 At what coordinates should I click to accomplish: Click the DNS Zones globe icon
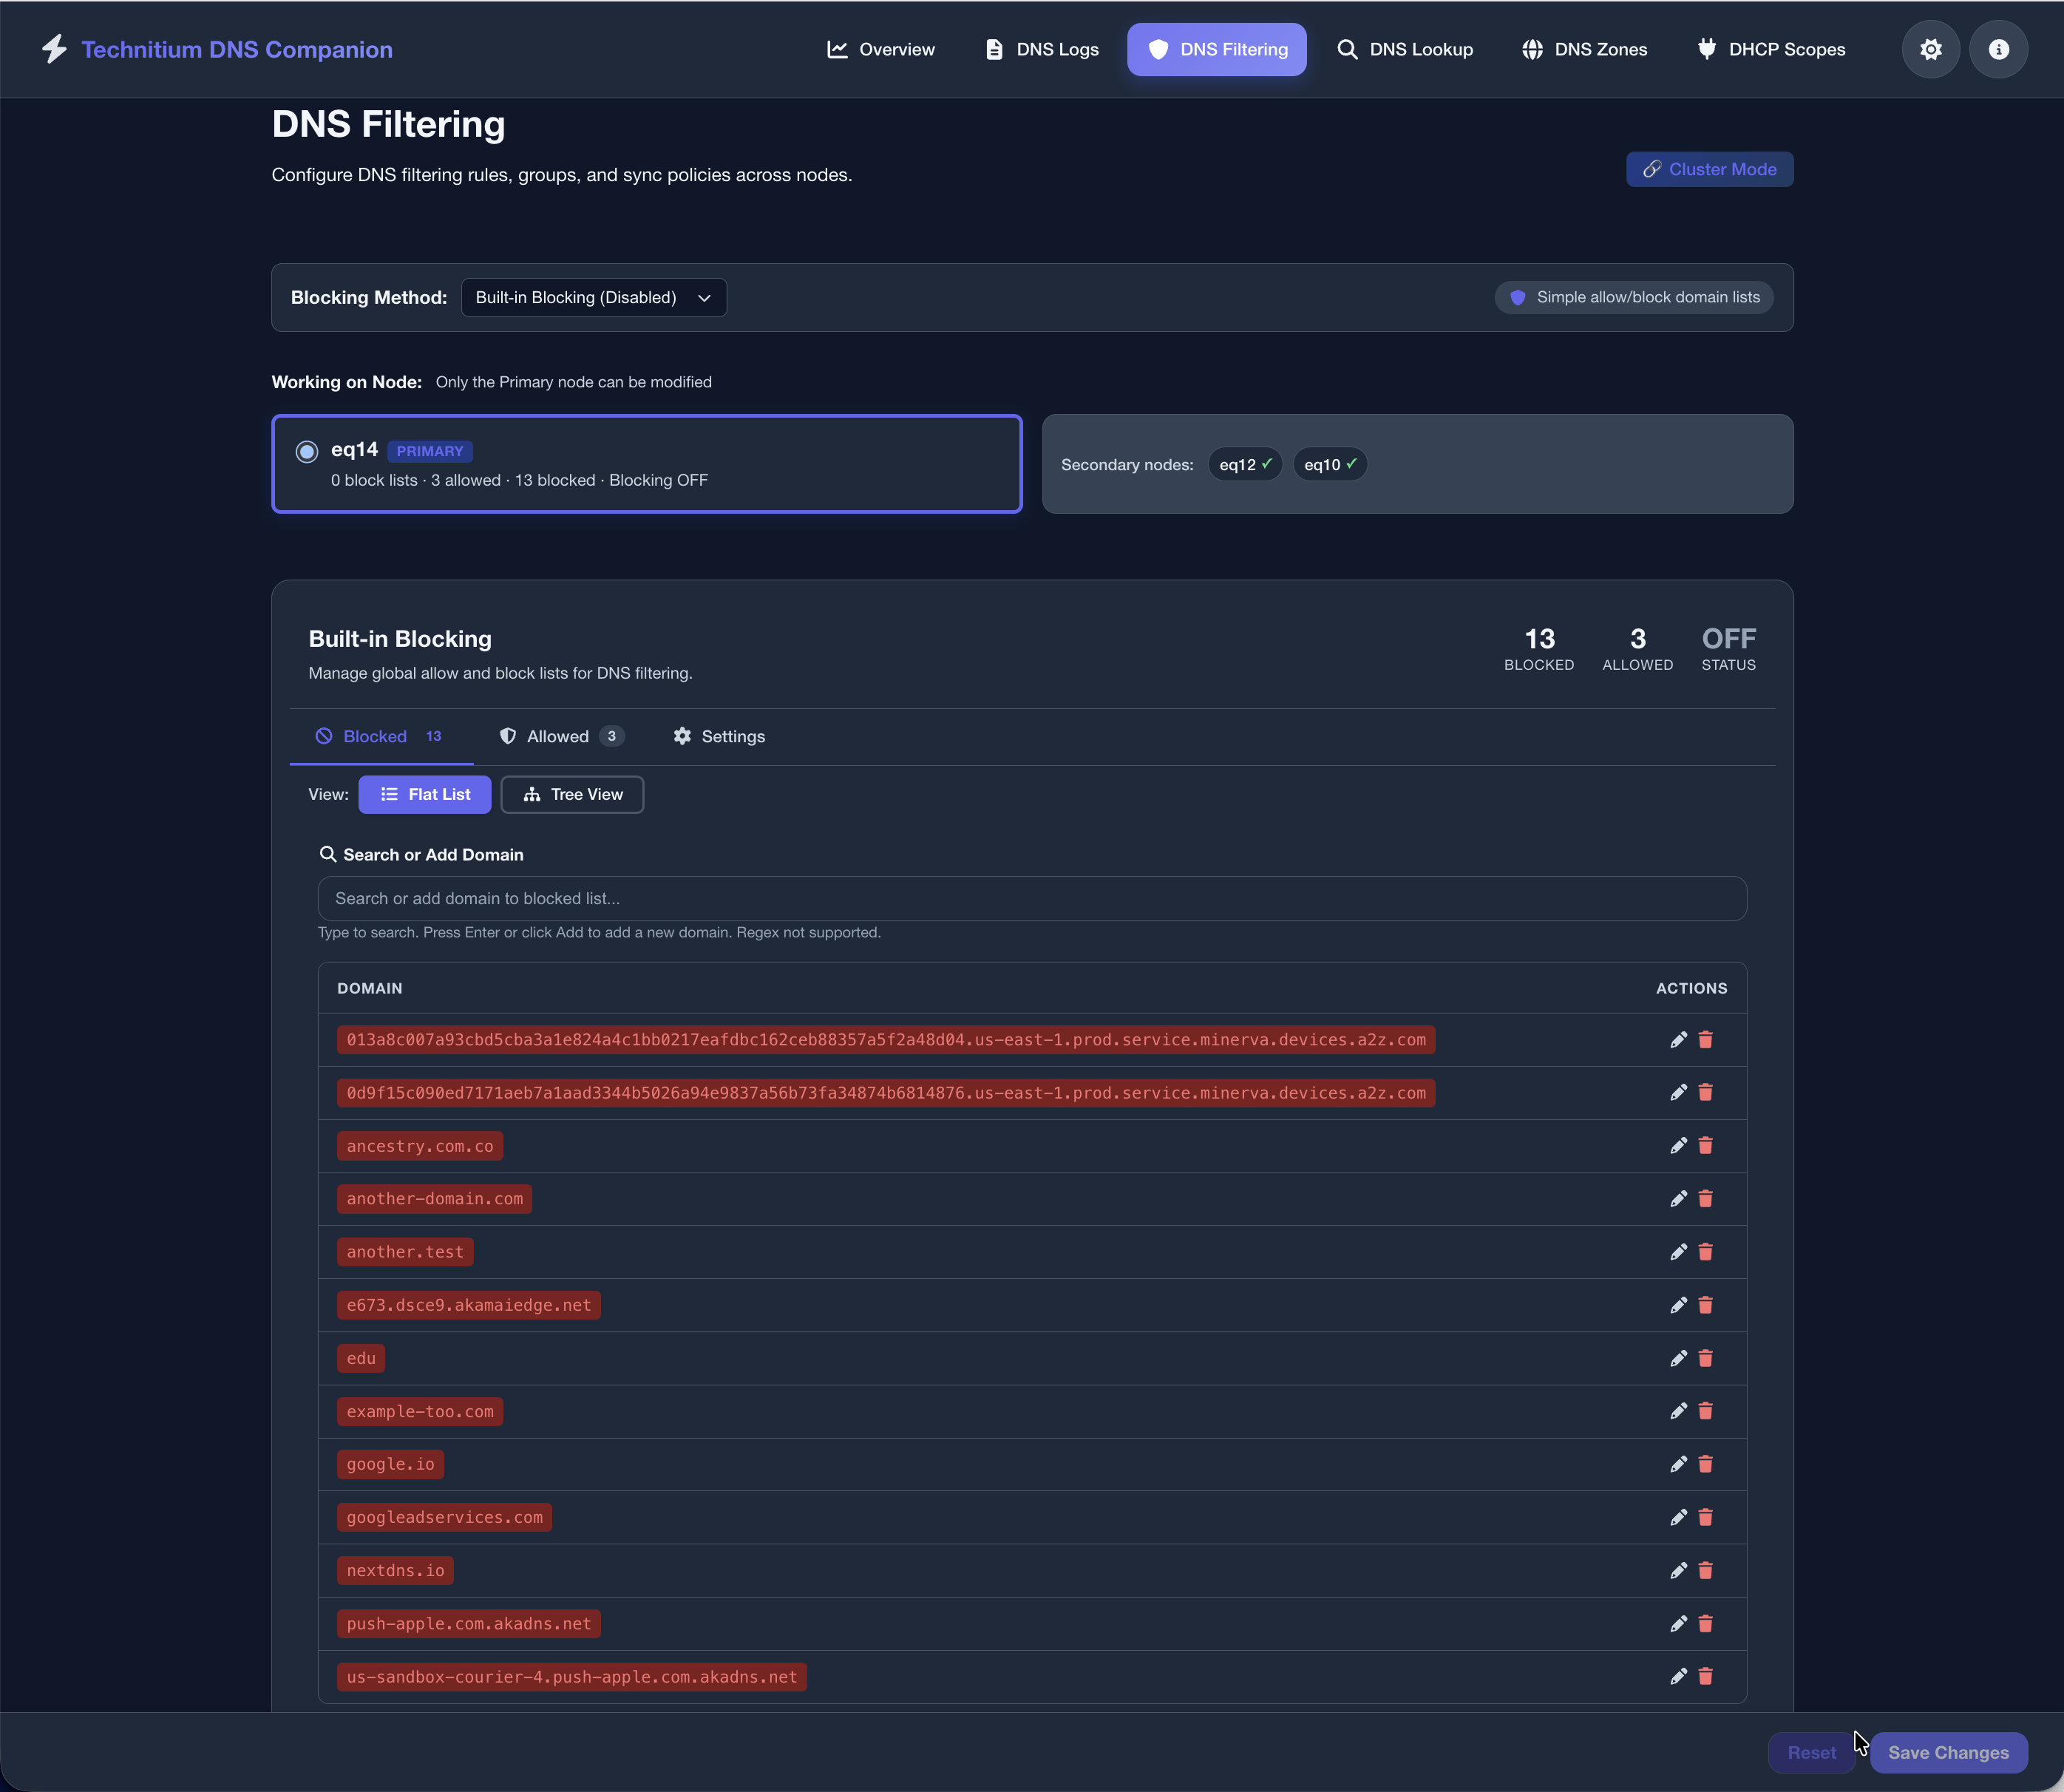(x=1532, y=49)
